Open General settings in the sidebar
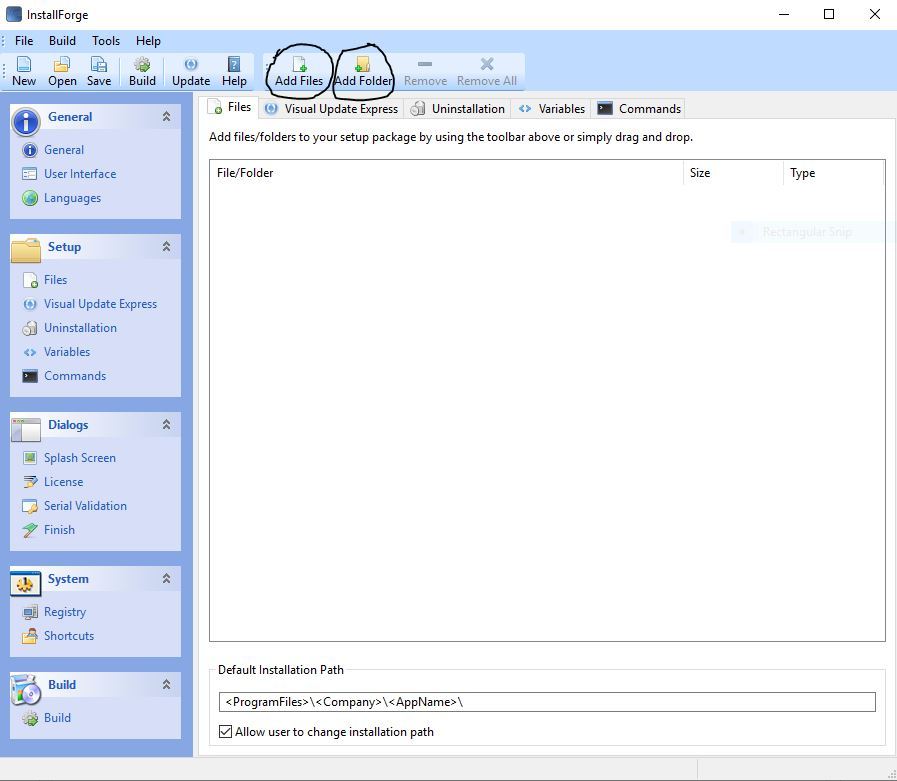Viewport: 897px width, 781px height. click(x=64, y=150)
